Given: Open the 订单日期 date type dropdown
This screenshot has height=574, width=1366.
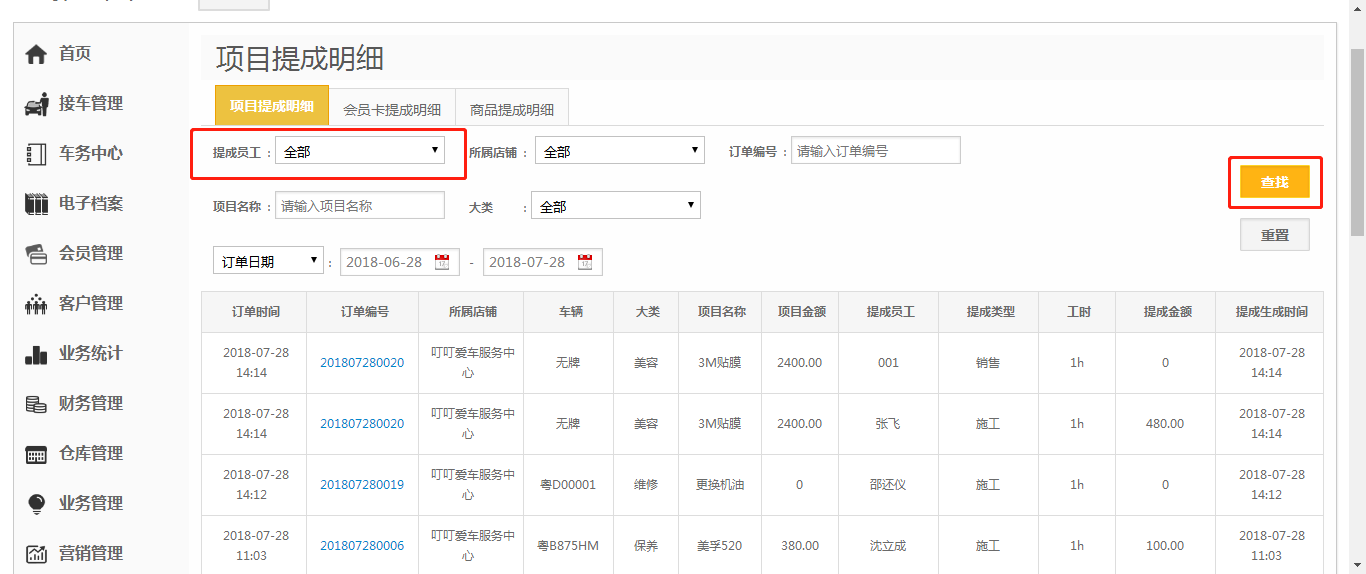Looking at the screenshot, I should click(267, 262).
